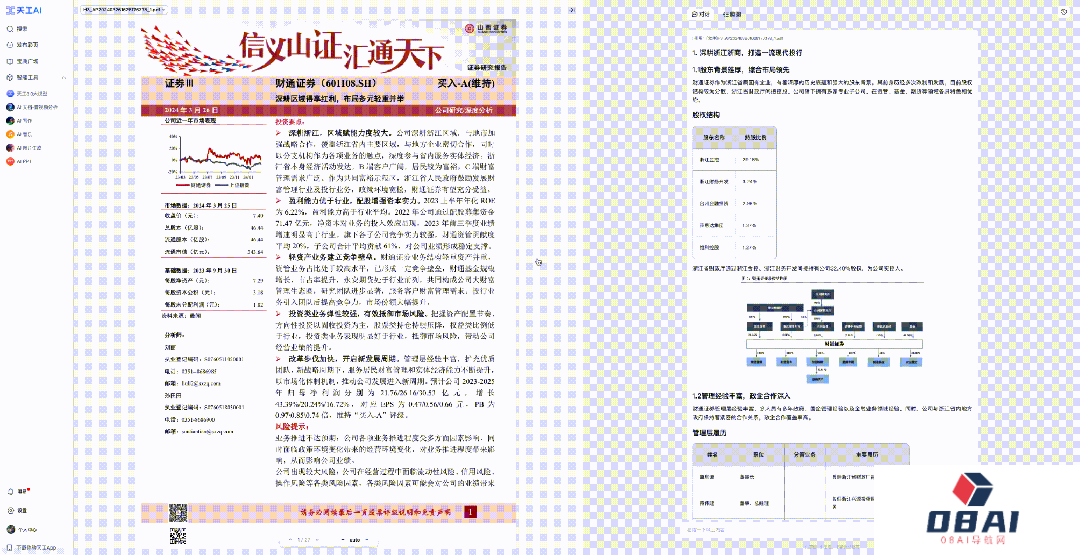Click the download 天工 app link
The width and height of the screenshot is (1080, 555).
click(35, 548)
